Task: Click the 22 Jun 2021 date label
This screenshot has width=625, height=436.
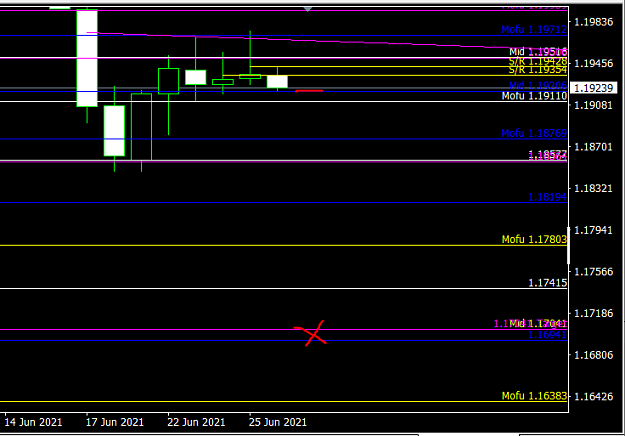Action: [x=196, y=422]
